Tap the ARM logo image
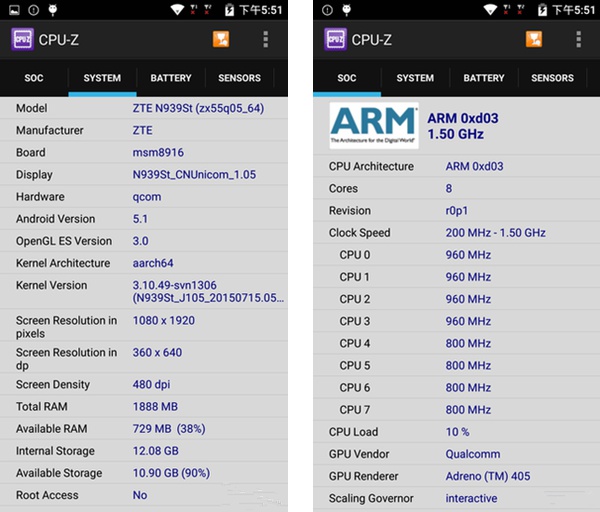600x512 pixels. pyautogui.click(x=374, y=125)
